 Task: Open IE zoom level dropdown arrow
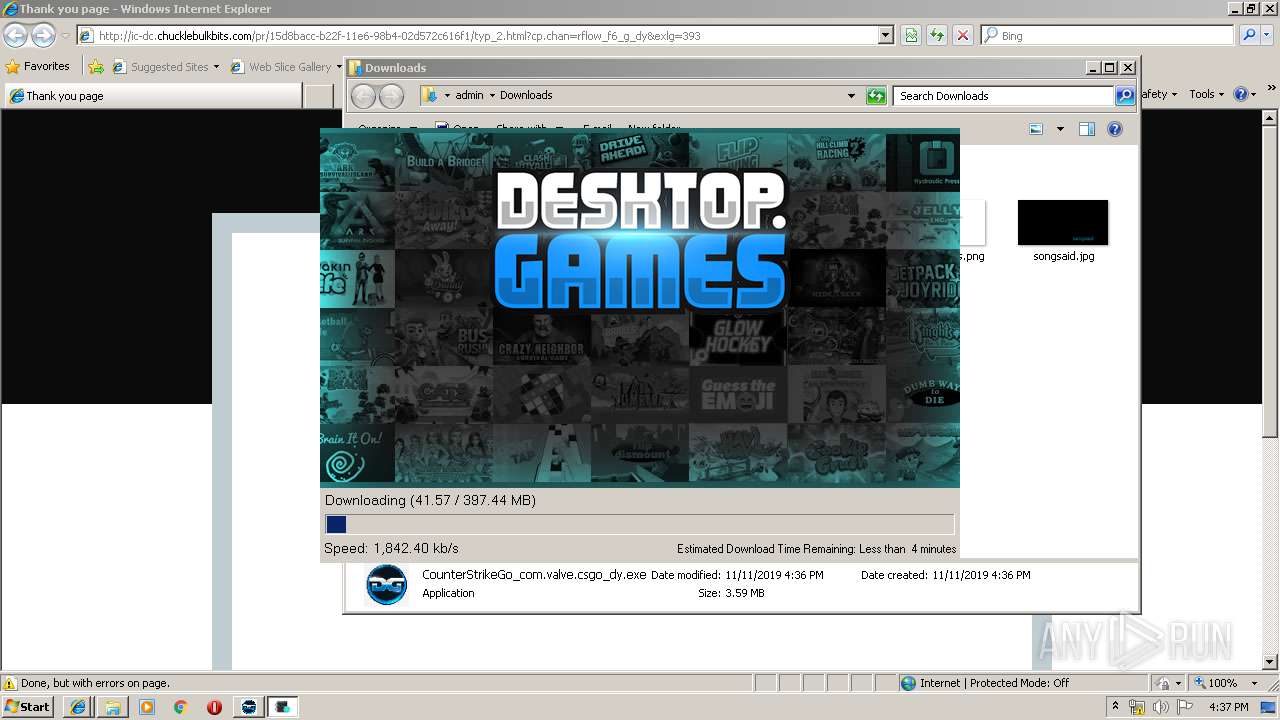(1254, 683)
